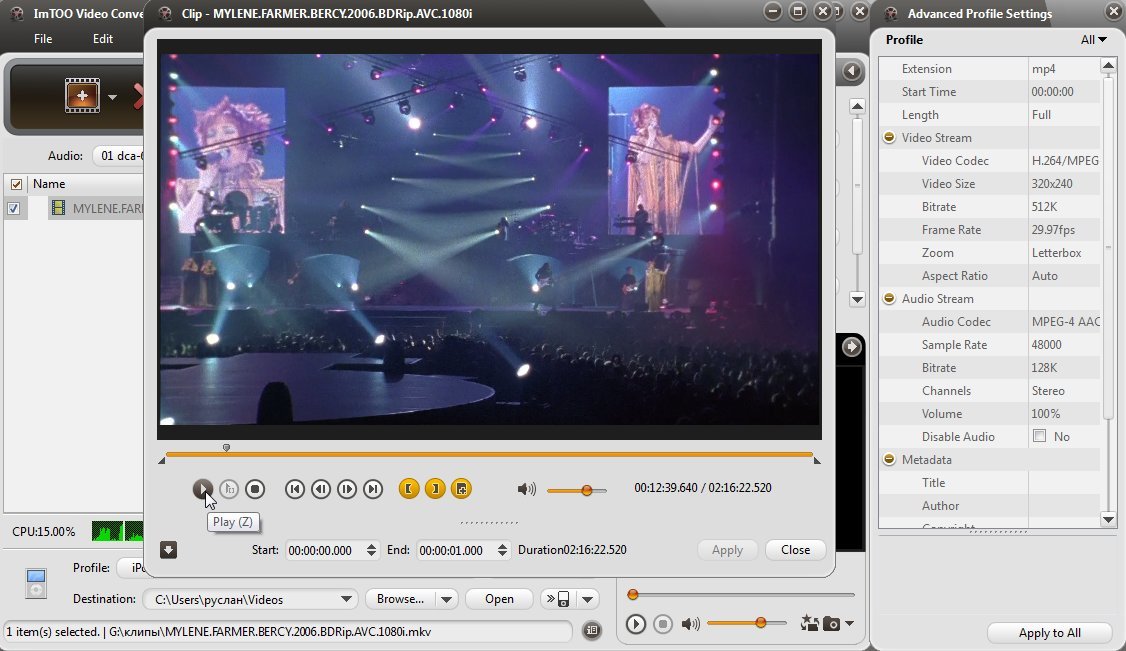Open the Audio track dropdown

point(118,156)
